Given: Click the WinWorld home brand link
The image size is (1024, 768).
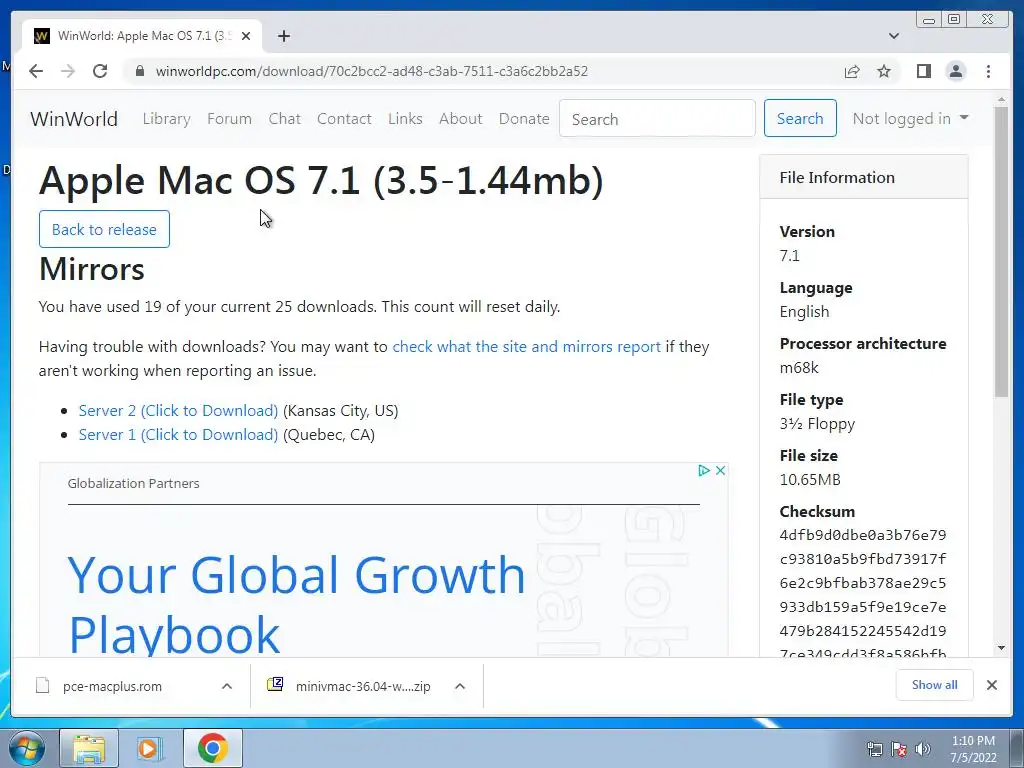Looking at the screenshot, I should point(74,119).
